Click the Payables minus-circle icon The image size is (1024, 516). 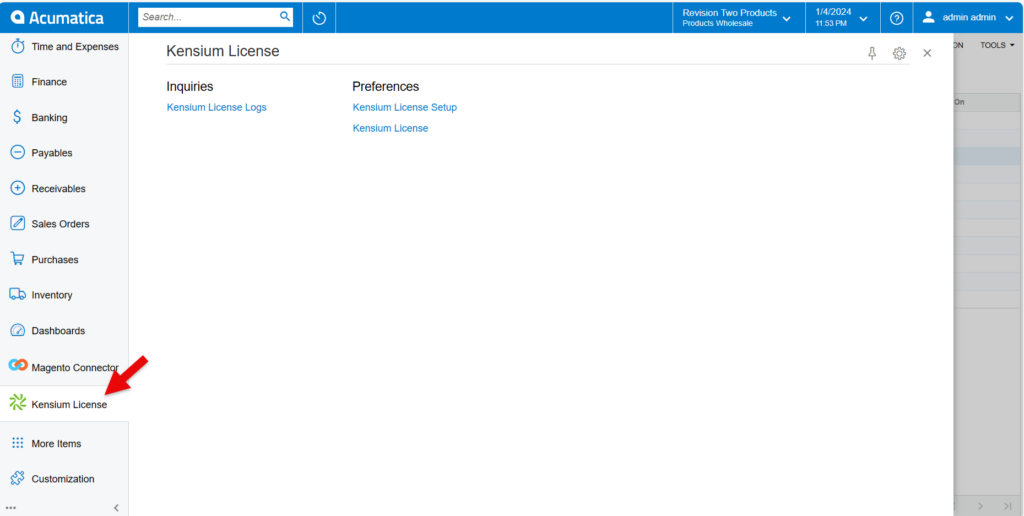(x=18, y=153)
